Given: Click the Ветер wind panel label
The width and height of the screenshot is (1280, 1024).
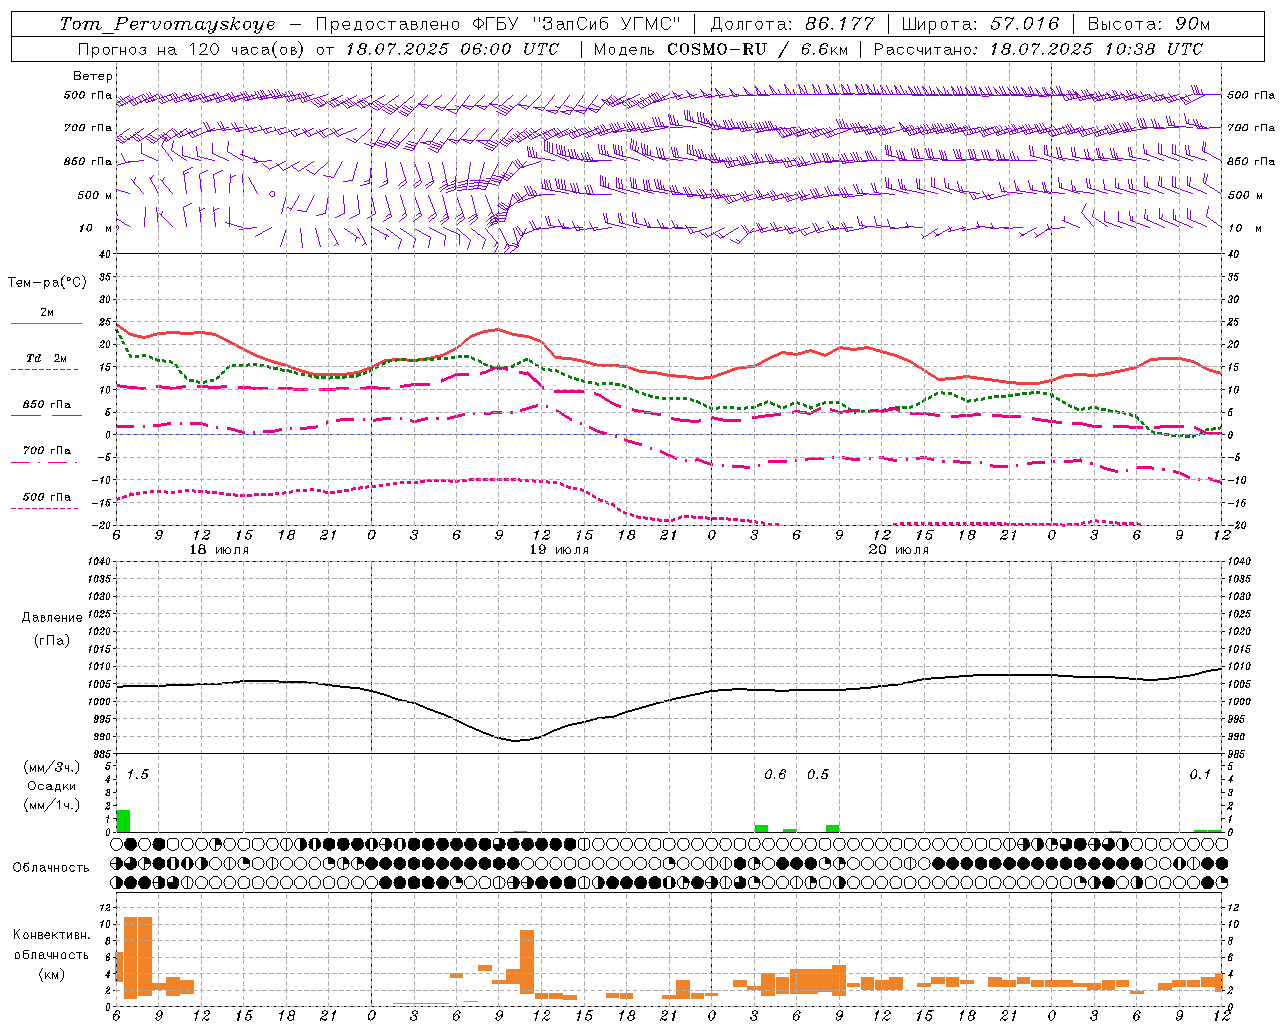Looking at the screenshot, I should (x=93, y=76).
